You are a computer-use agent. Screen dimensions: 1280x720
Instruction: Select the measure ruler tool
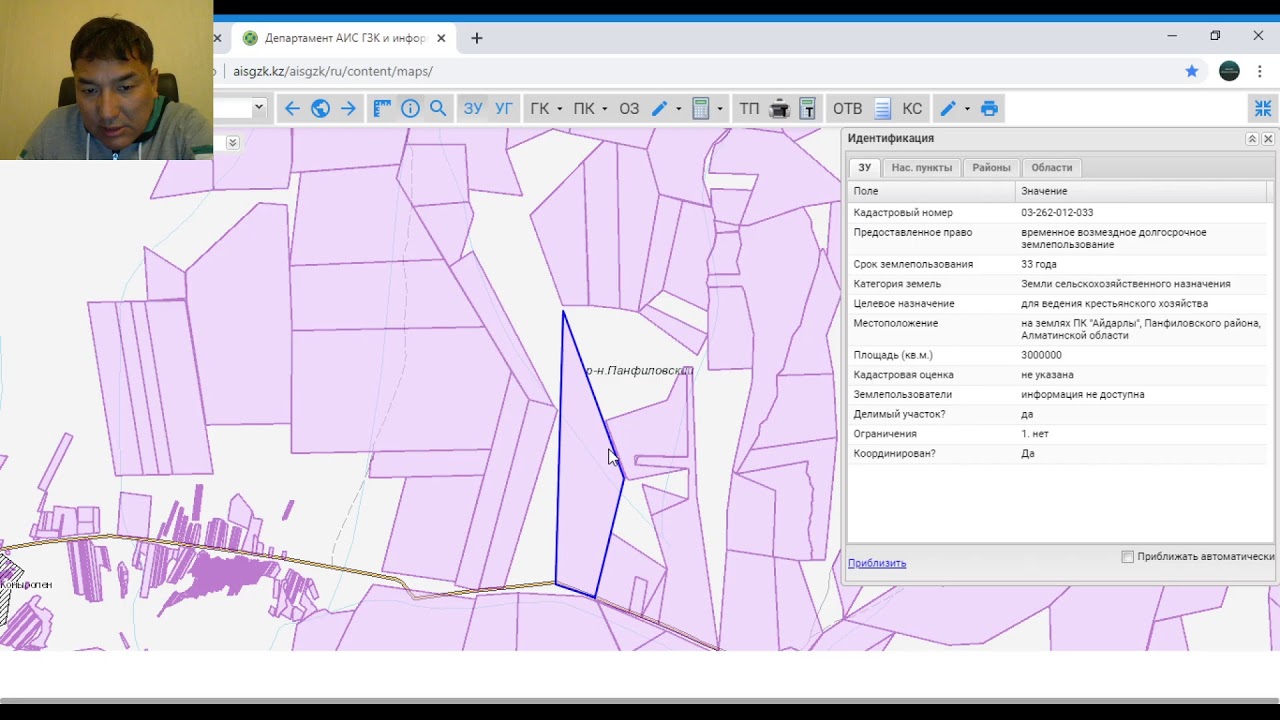point(382,109)
